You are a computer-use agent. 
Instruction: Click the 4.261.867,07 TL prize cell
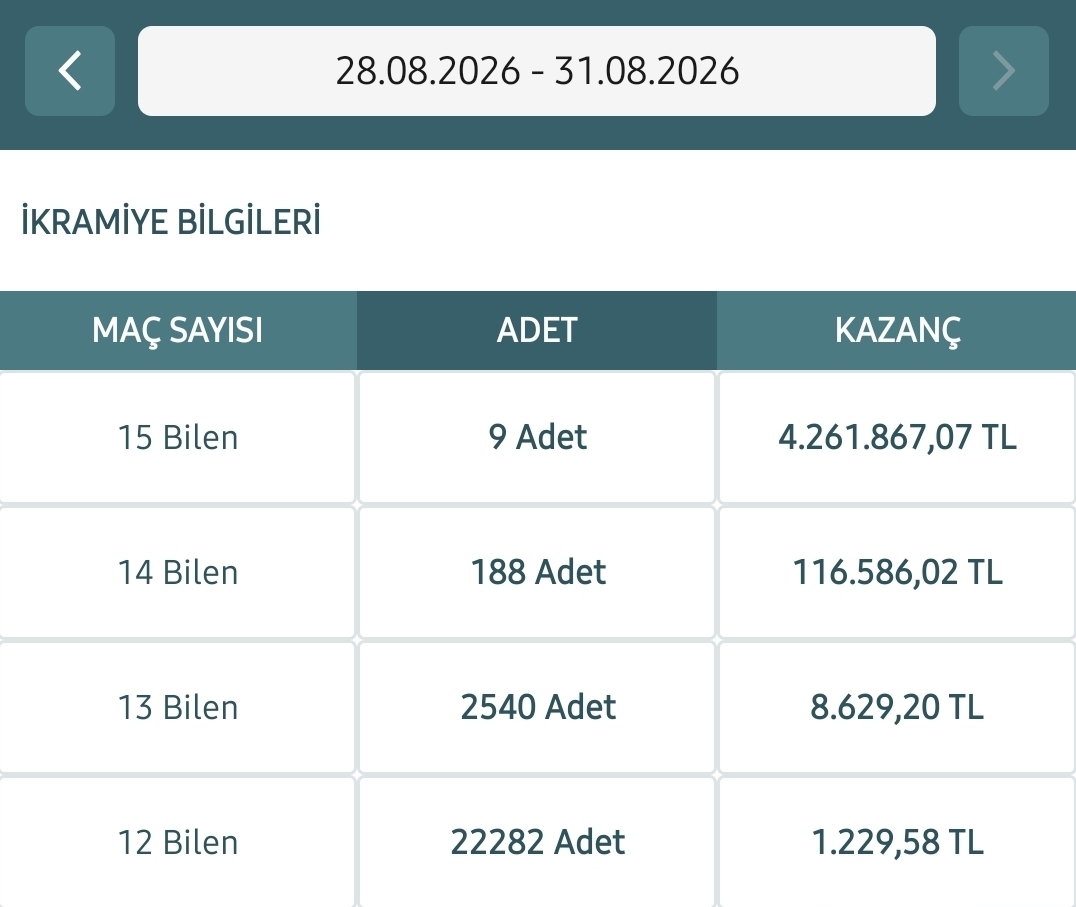[x=897, y=437]
